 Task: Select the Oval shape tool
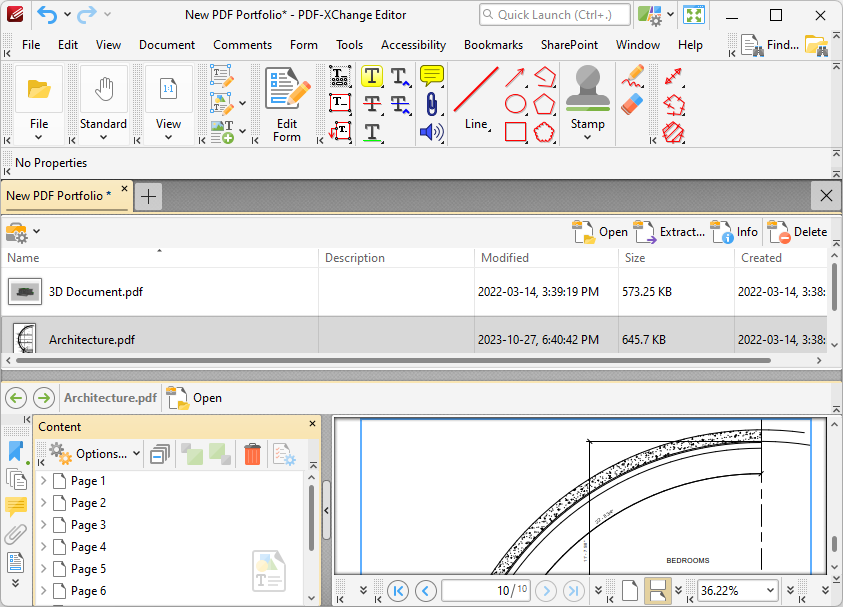point(515,104)
